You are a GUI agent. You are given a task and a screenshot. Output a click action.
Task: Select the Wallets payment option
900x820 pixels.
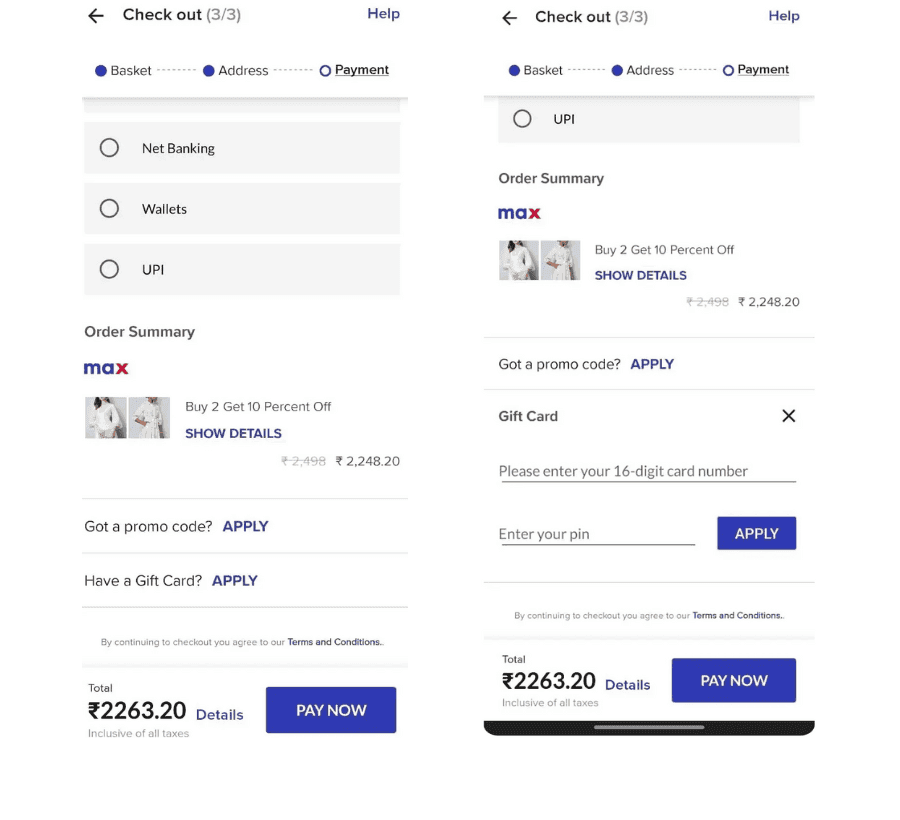[x=242, y=208]
